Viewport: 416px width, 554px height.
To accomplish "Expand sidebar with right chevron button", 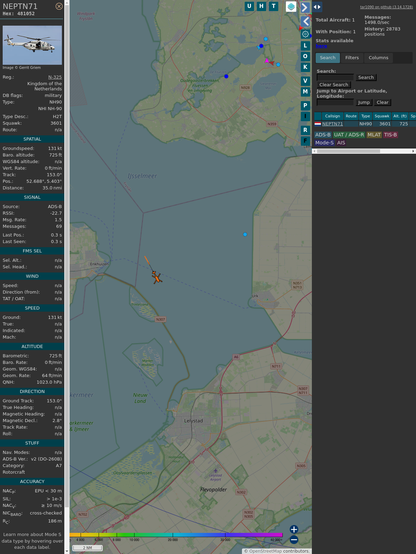I will (305, 7).
